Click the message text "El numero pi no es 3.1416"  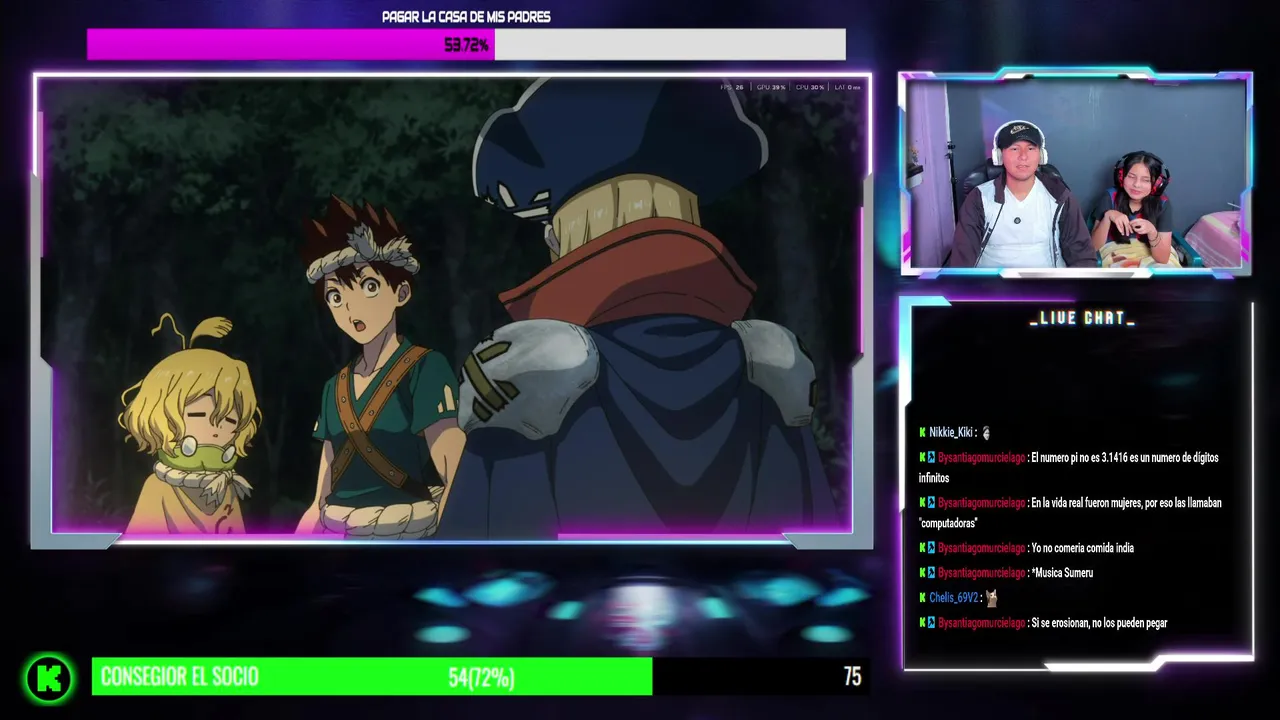tap(1078, 457)
